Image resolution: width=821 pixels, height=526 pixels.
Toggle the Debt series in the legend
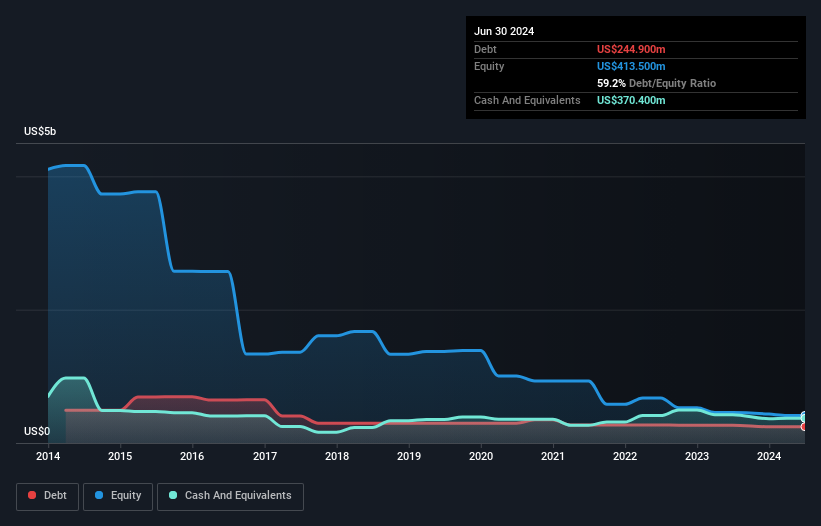[x=47, y=496]
